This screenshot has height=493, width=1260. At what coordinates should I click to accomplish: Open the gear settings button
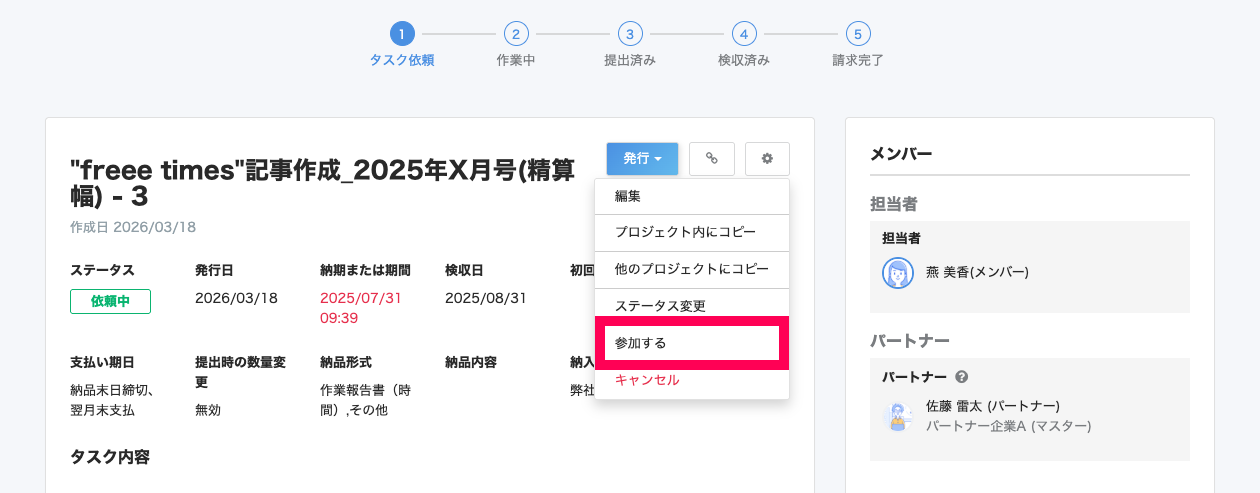pyautogui.click(x=767, y=158)
